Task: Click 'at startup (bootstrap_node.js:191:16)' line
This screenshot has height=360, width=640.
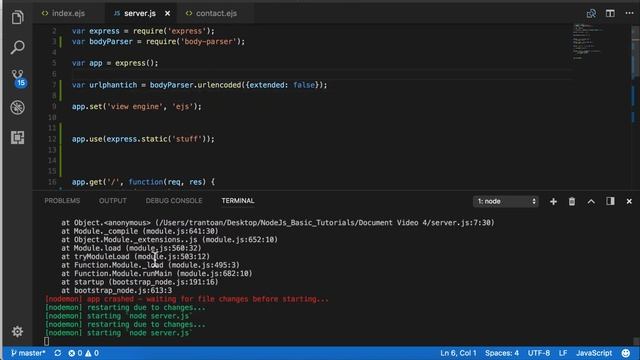Action: [140, 282]
